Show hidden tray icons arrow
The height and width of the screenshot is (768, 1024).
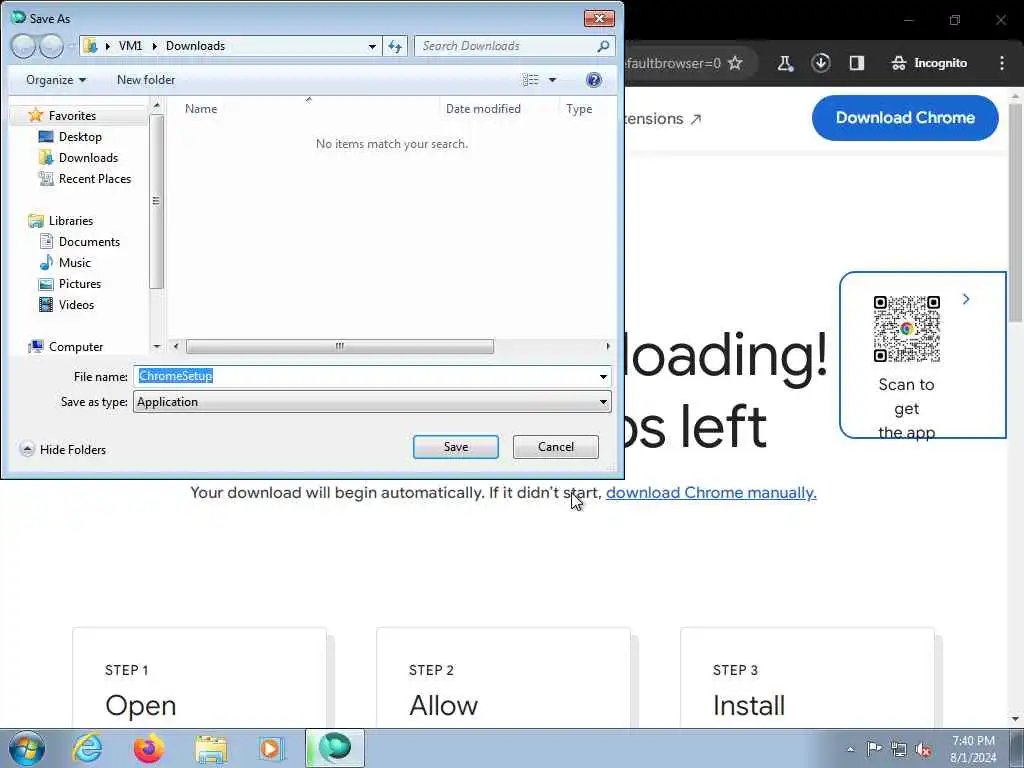click(x=850, y=749)
